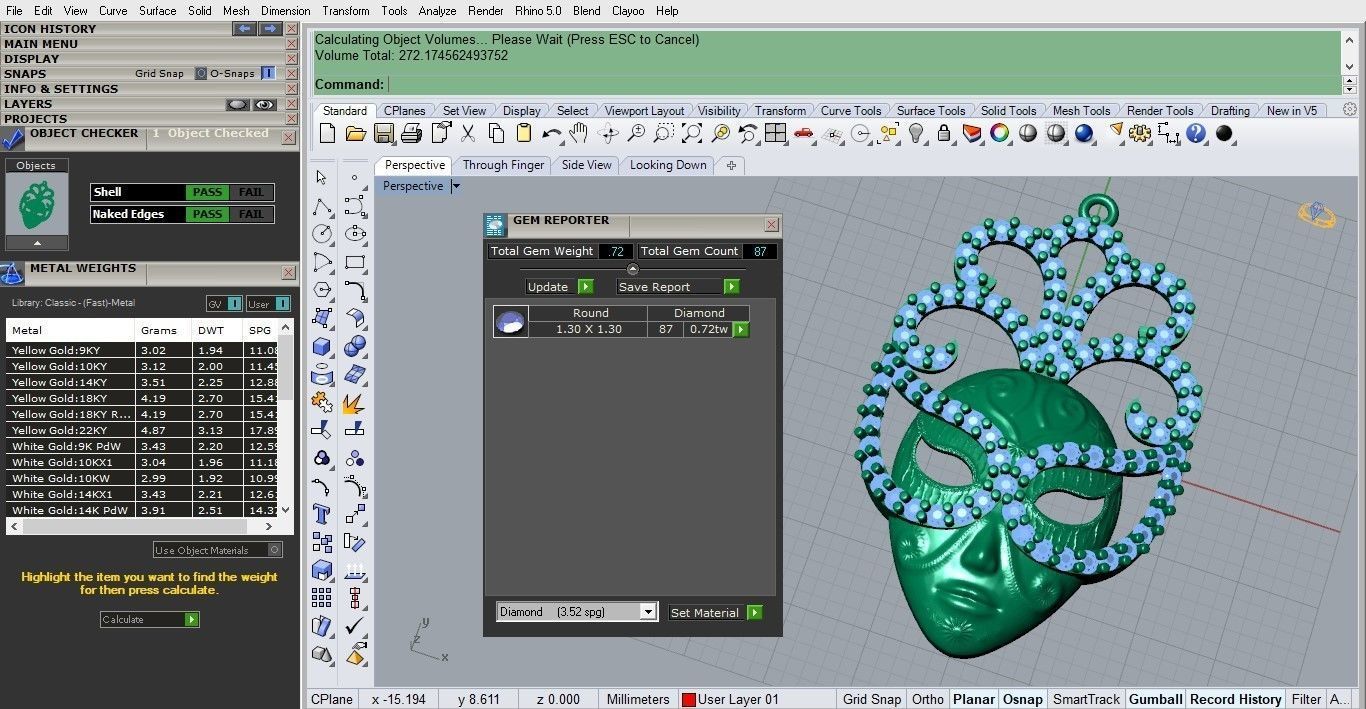Click the blue Help question mark icon
This screenshot has width=1366, height=709.
pos(1197,133)
